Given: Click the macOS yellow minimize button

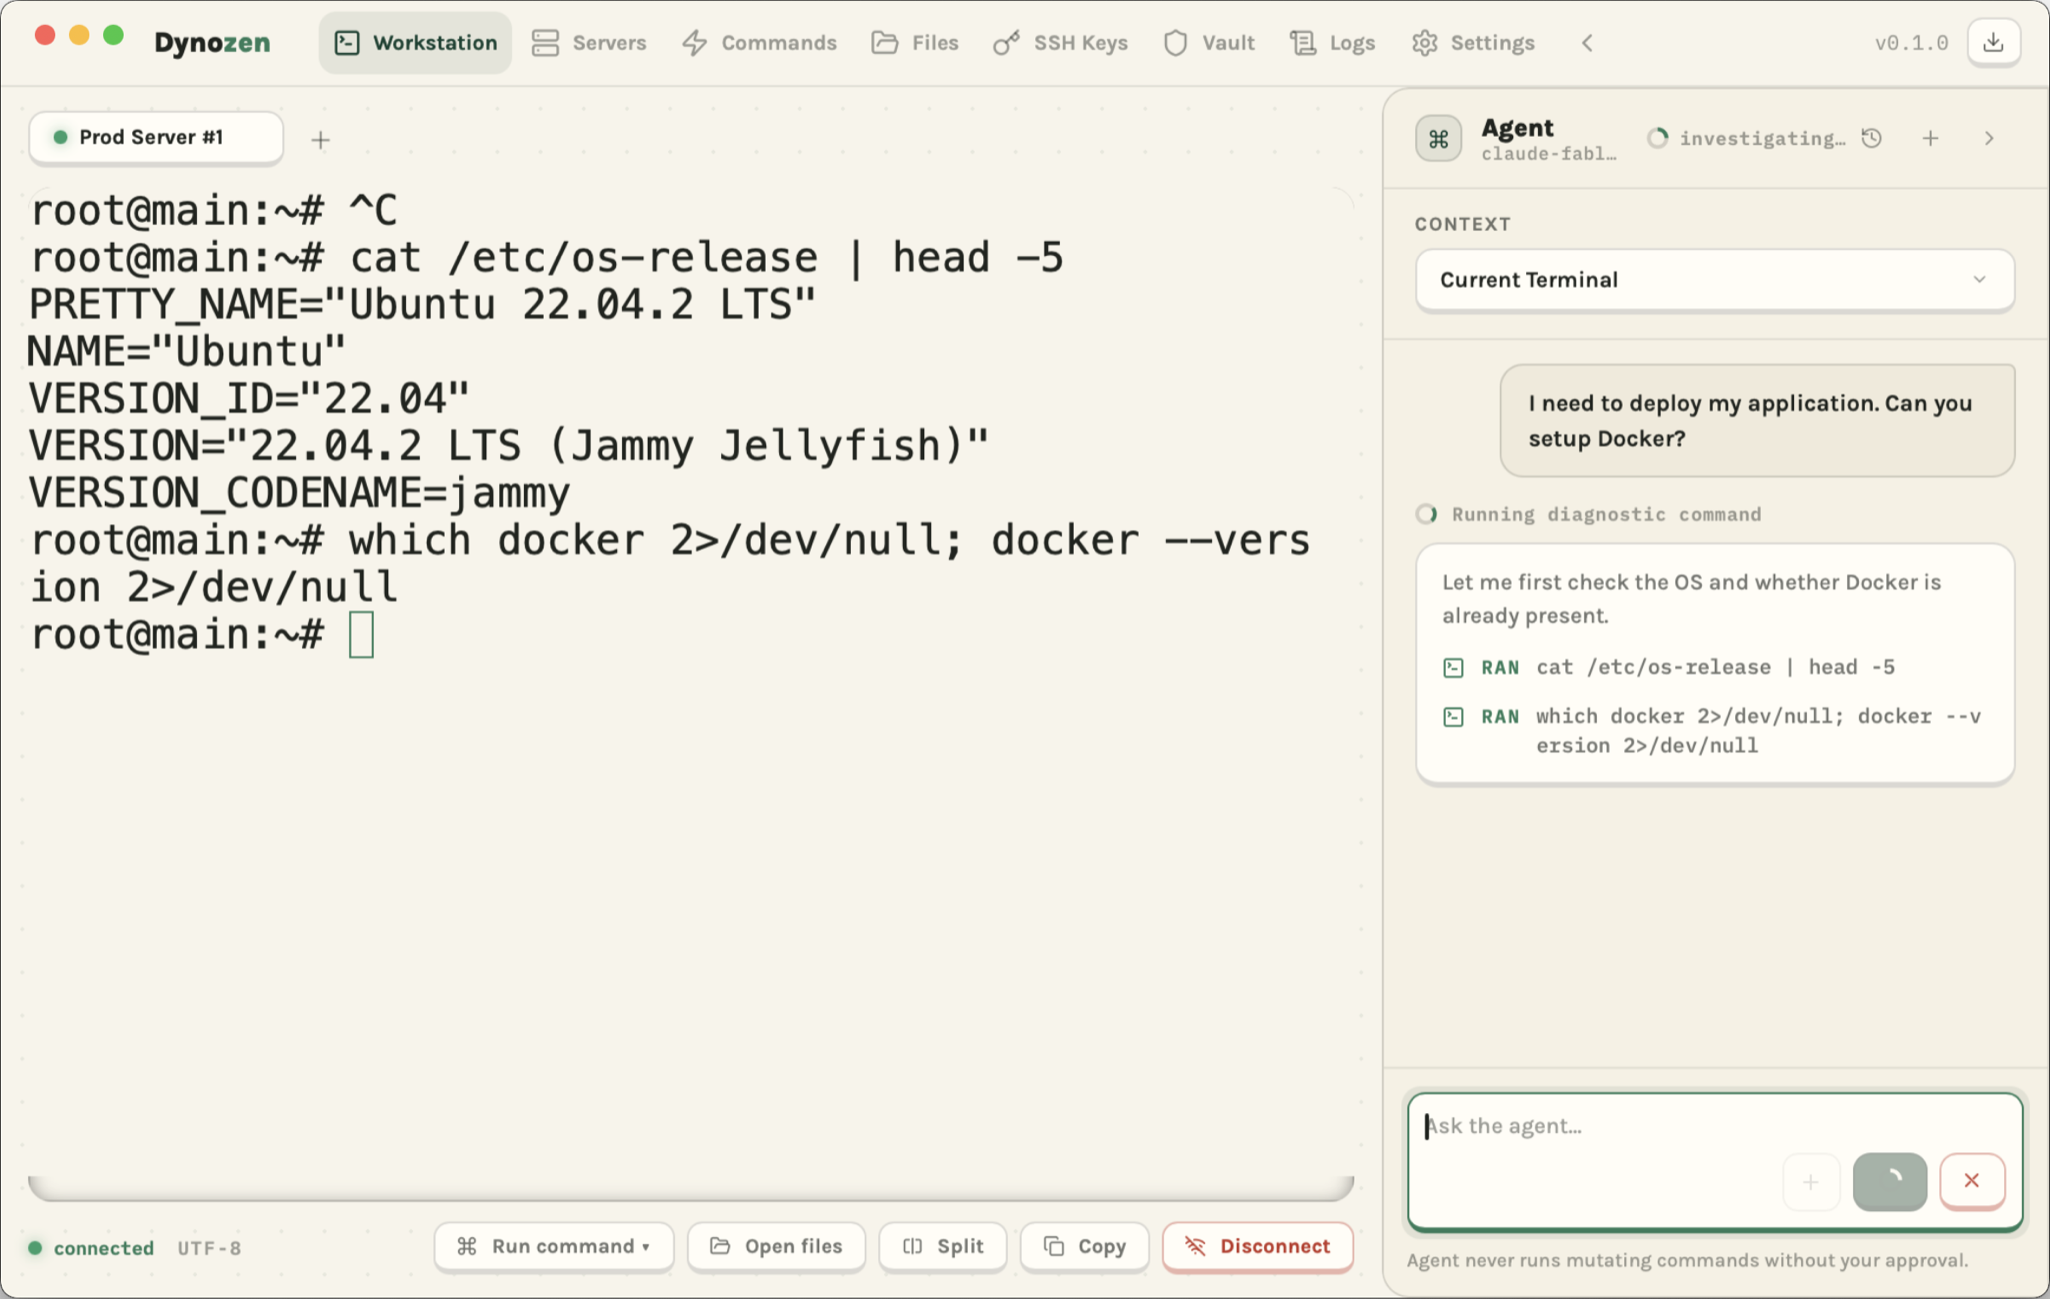Looking at the screenshot, I should (79, 36).
